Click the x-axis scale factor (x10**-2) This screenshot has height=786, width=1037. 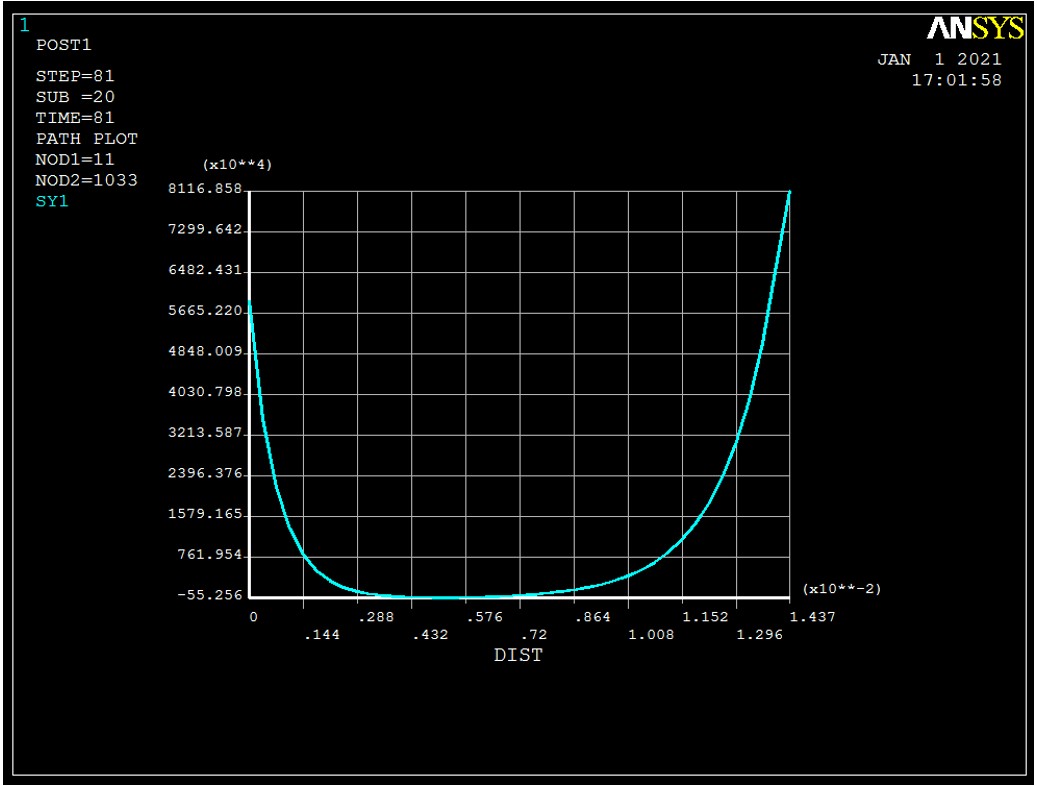[x=841, y=589]
